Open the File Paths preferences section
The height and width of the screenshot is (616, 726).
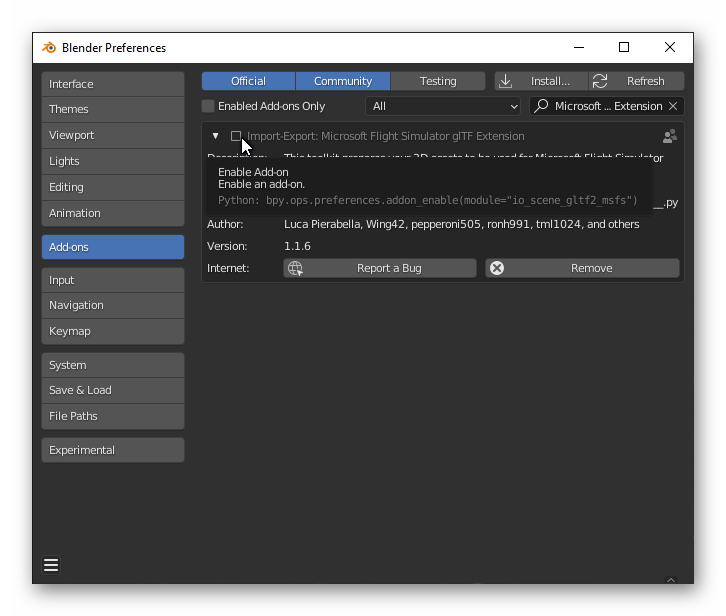(x=113, y=416)
